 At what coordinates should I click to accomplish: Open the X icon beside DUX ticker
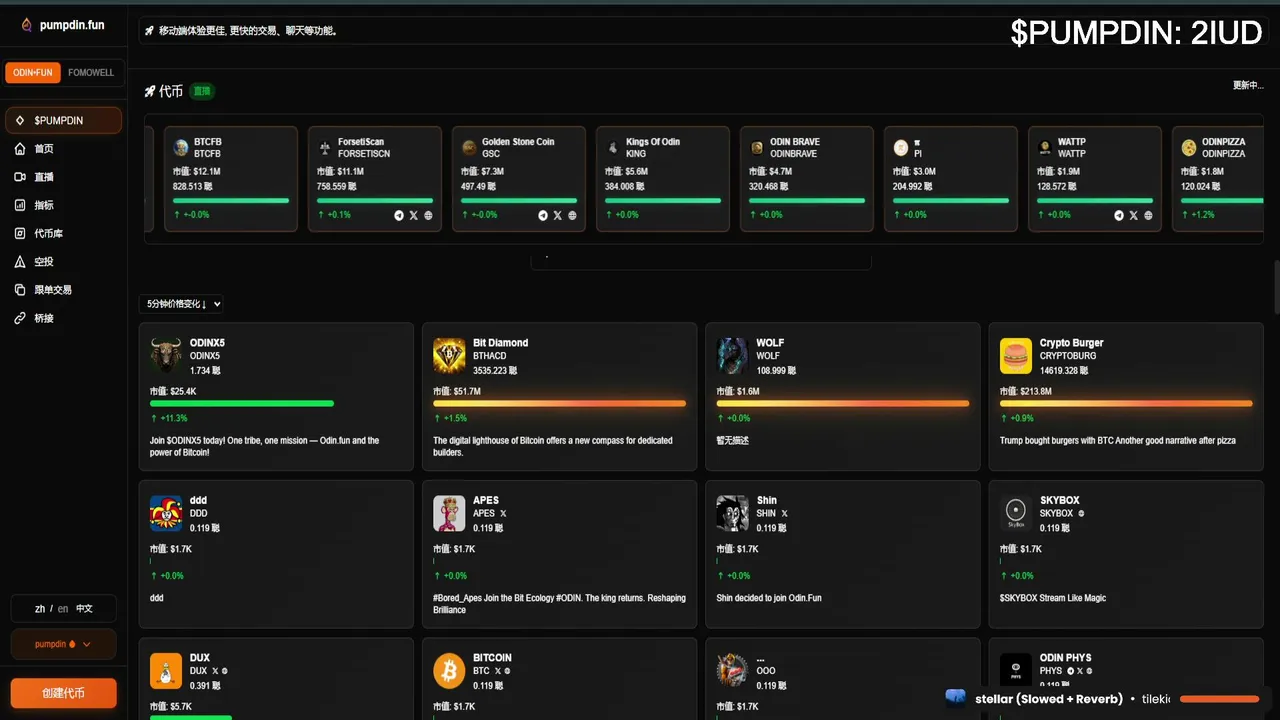click(216, 671)
